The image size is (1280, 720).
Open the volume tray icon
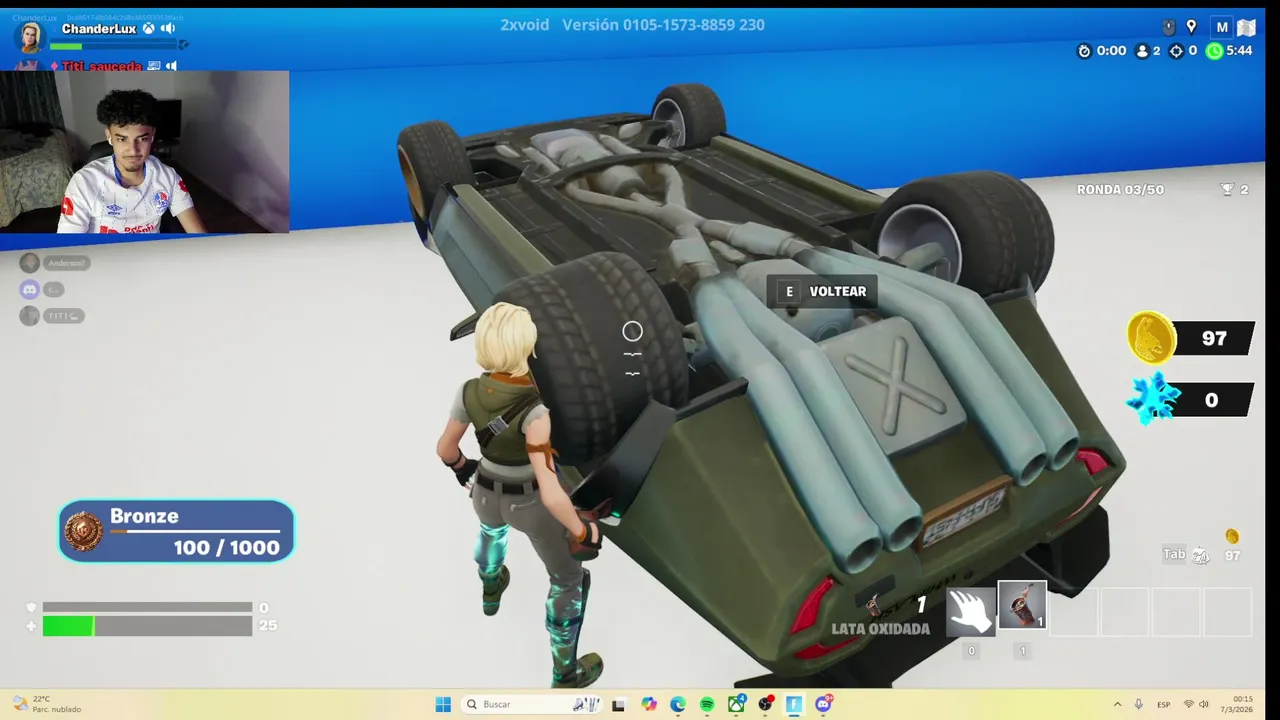pyautogui.click(x=1204, y=704)
